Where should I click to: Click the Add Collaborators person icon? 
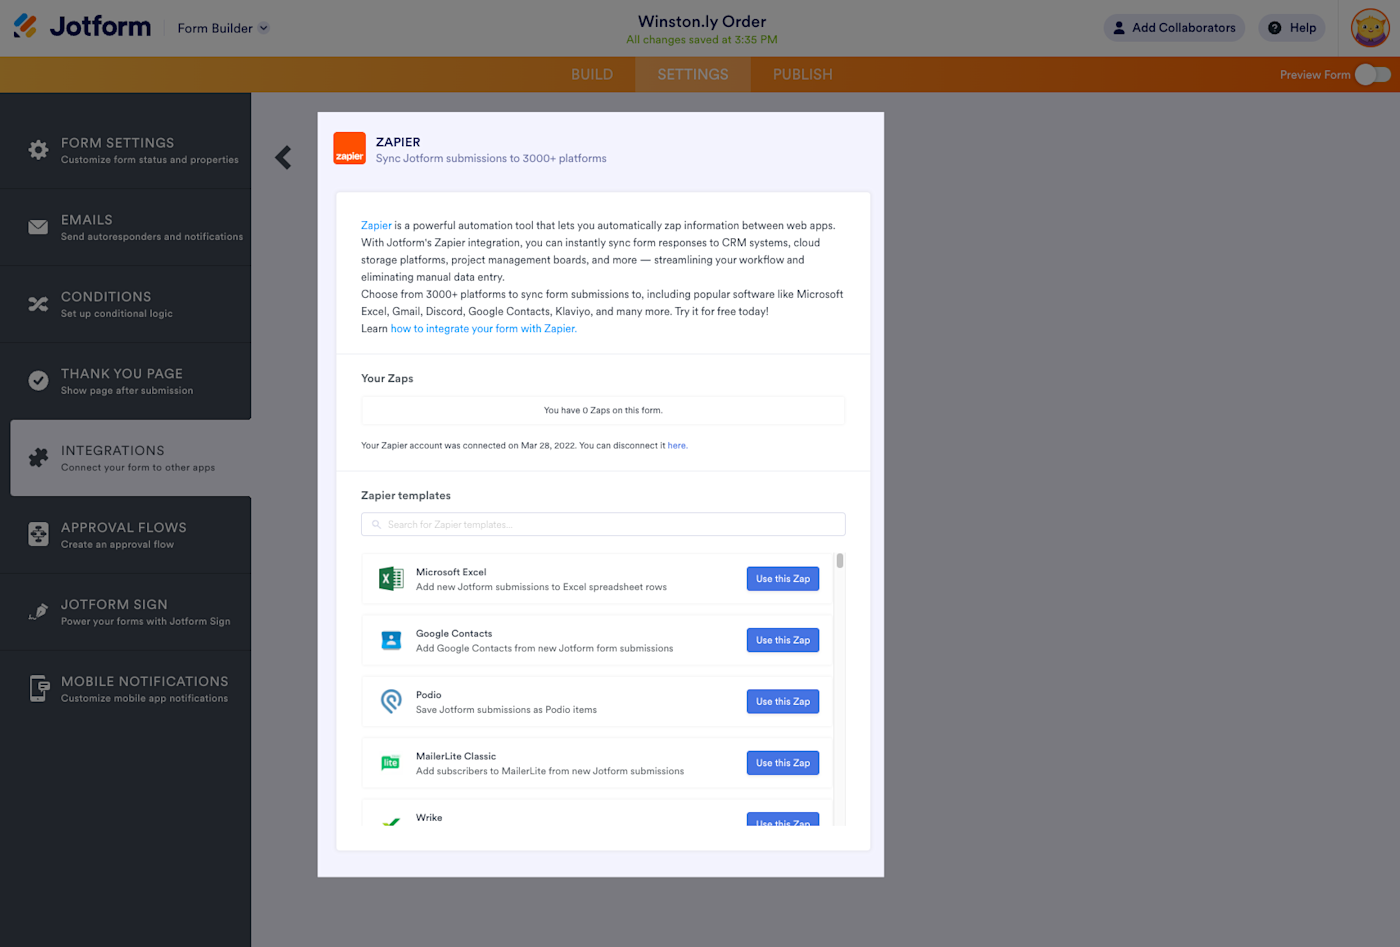1119,28
